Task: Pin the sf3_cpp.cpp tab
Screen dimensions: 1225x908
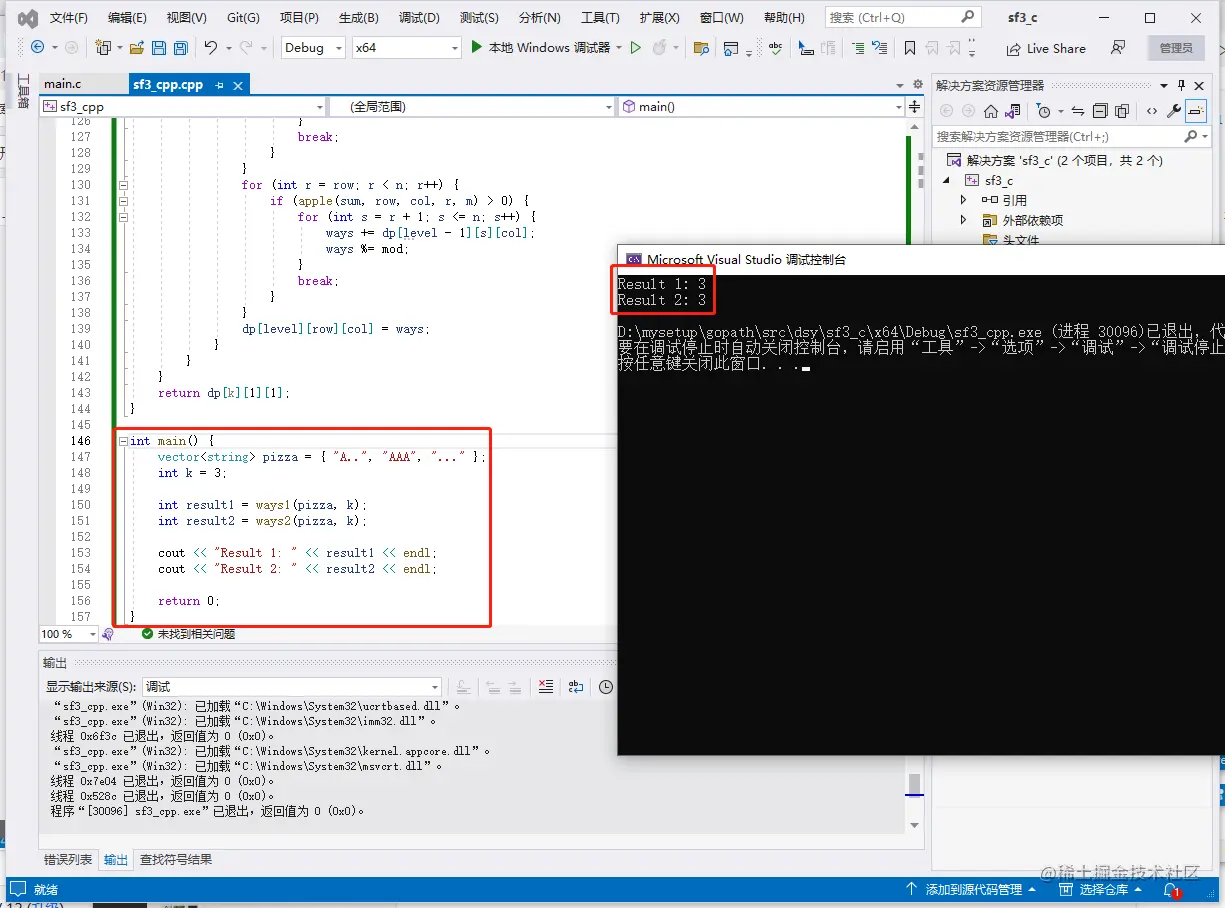Action: (219, 86)
